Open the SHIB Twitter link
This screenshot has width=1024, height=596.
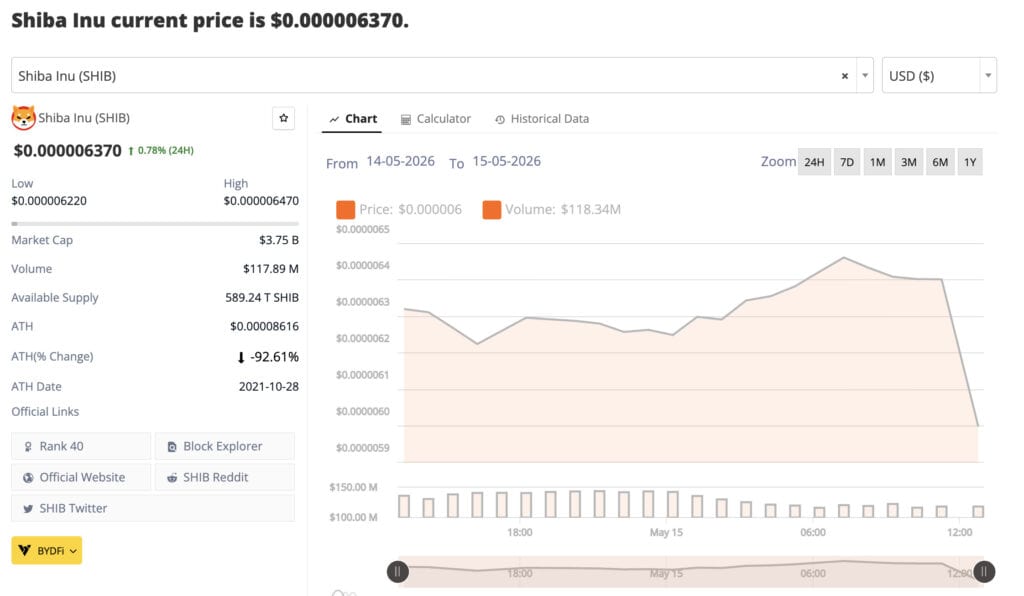click(x=153, y=509)
